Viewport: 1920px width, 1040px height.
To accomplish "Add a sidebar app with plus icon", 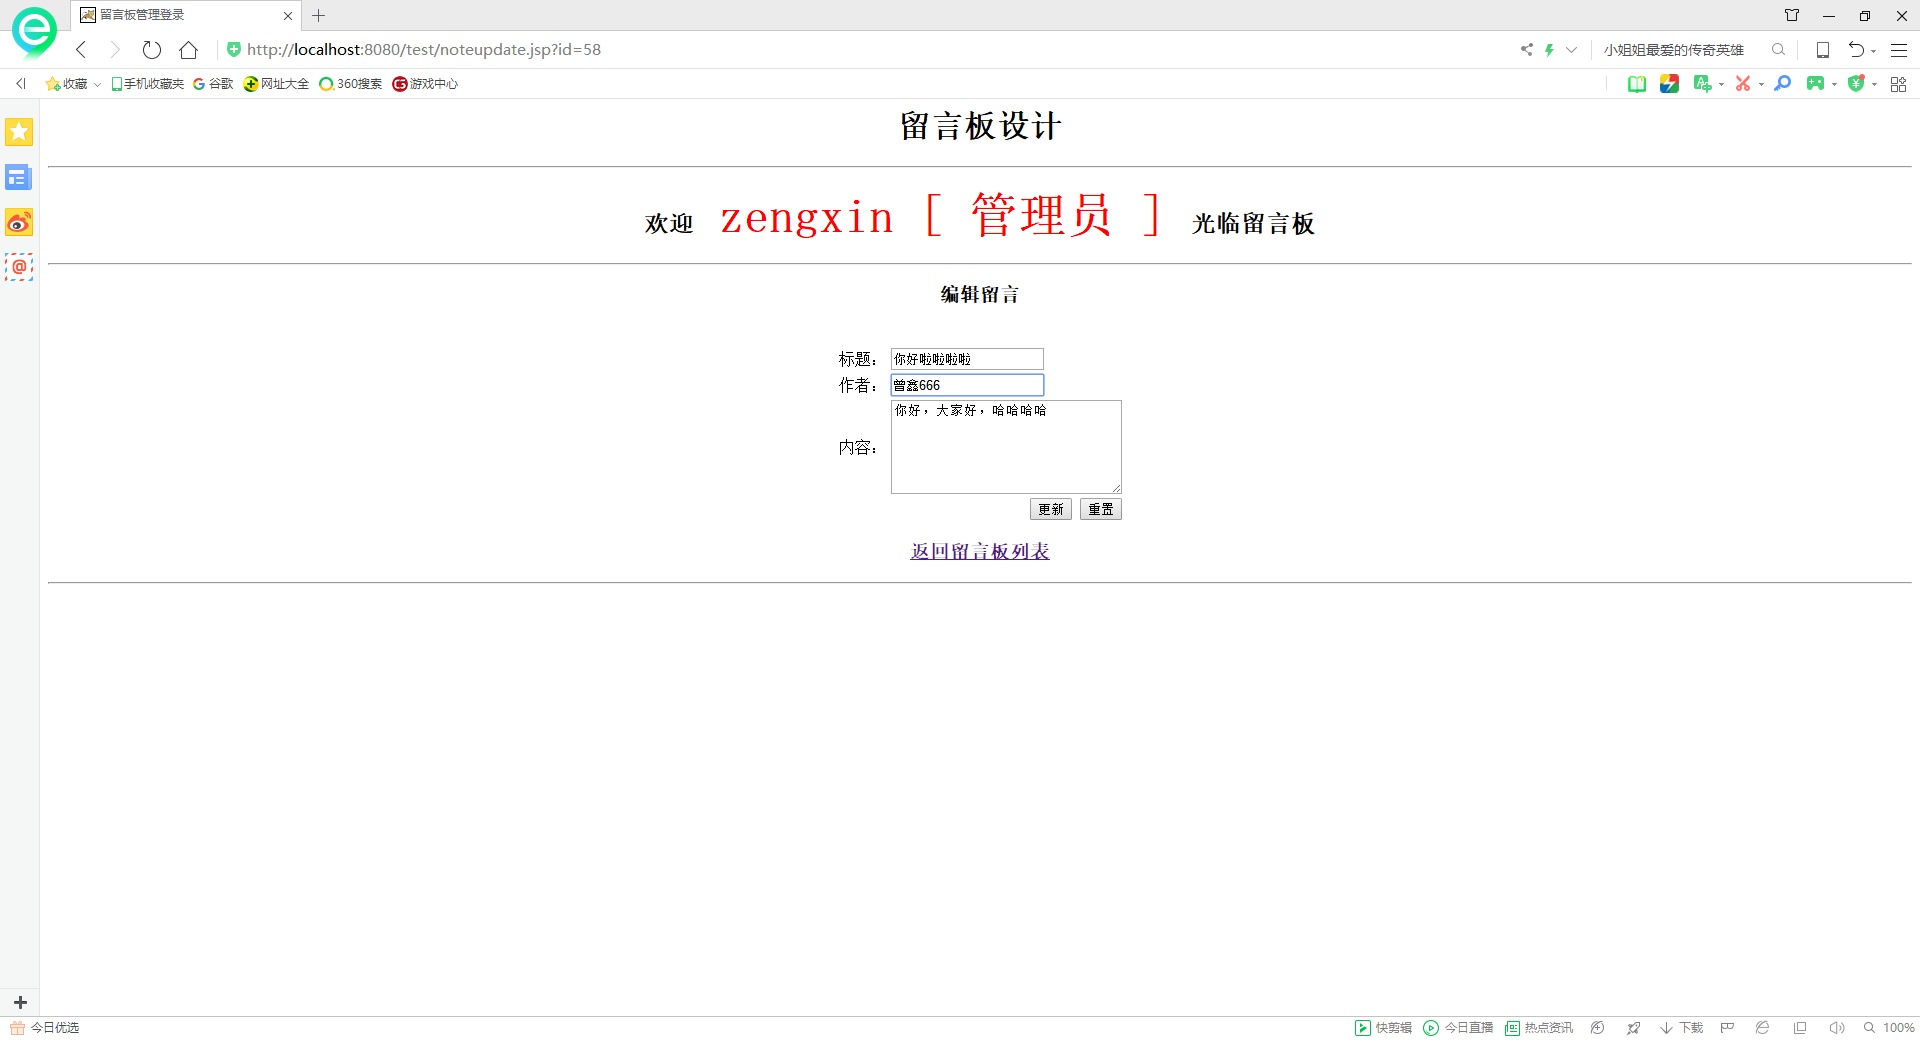I will pyautogui.click(x=20, y=1002).
